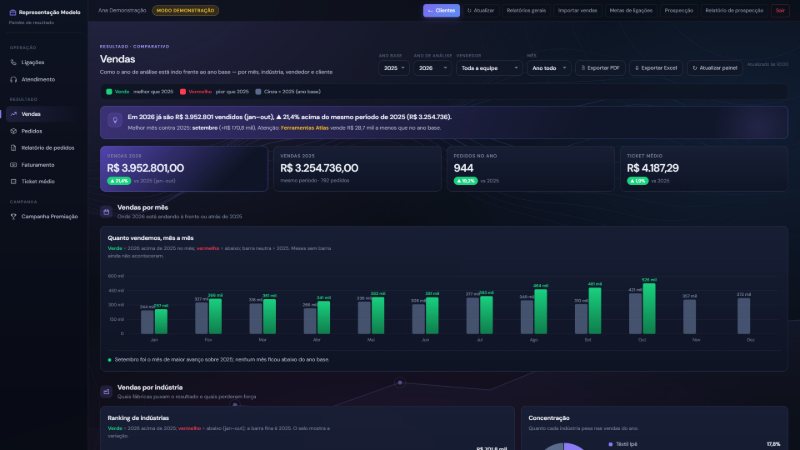Click the Relatório de pedidos document icon
This screenshot has height=450, width=800.
tap(13, 148)
